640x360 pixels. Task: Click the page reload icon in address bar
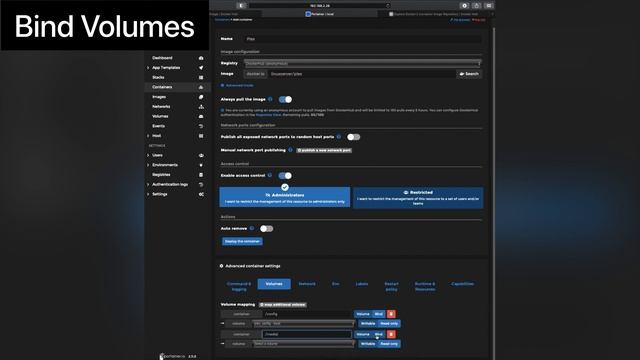[x=388, y=6]
